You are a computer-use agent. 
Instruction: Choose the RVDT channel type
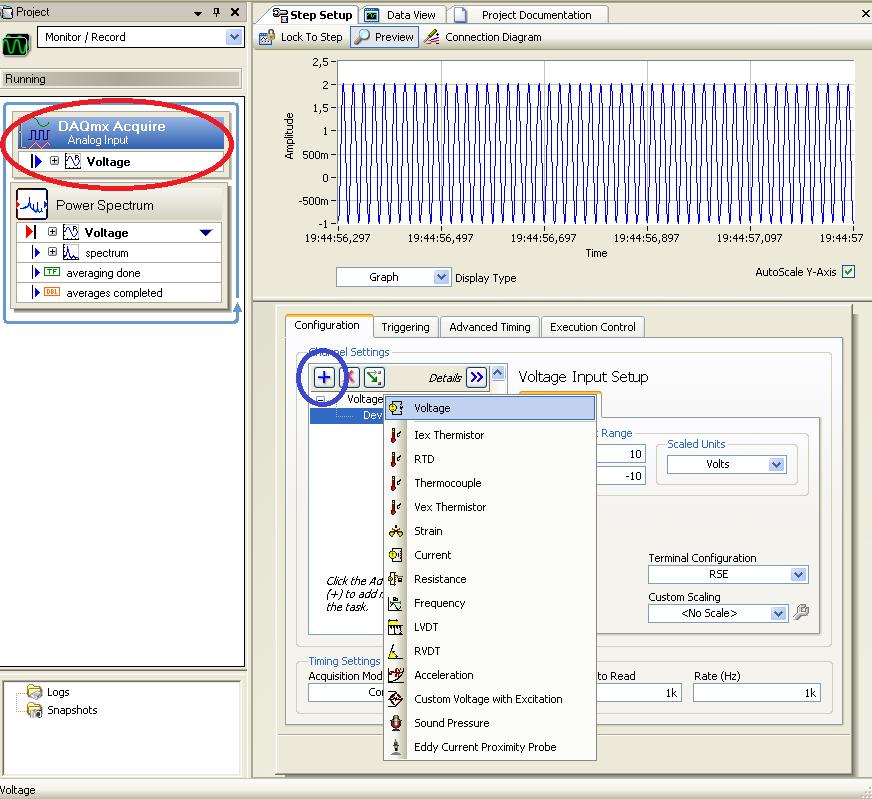coord(490,651)
